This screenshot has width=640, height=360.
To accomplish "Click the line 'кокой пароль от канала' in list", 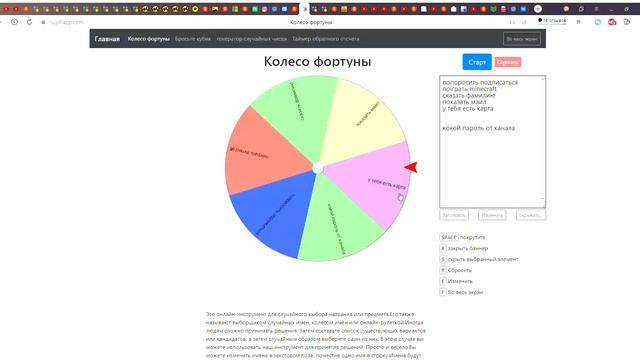I will (x=478, y=128).
